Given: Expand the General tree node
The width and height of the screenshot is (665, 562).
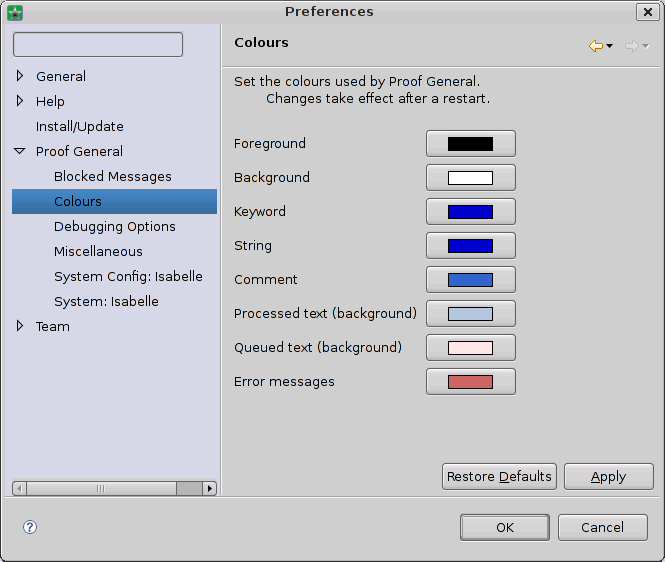Looking at the screenshot, I should pos(20,76).
